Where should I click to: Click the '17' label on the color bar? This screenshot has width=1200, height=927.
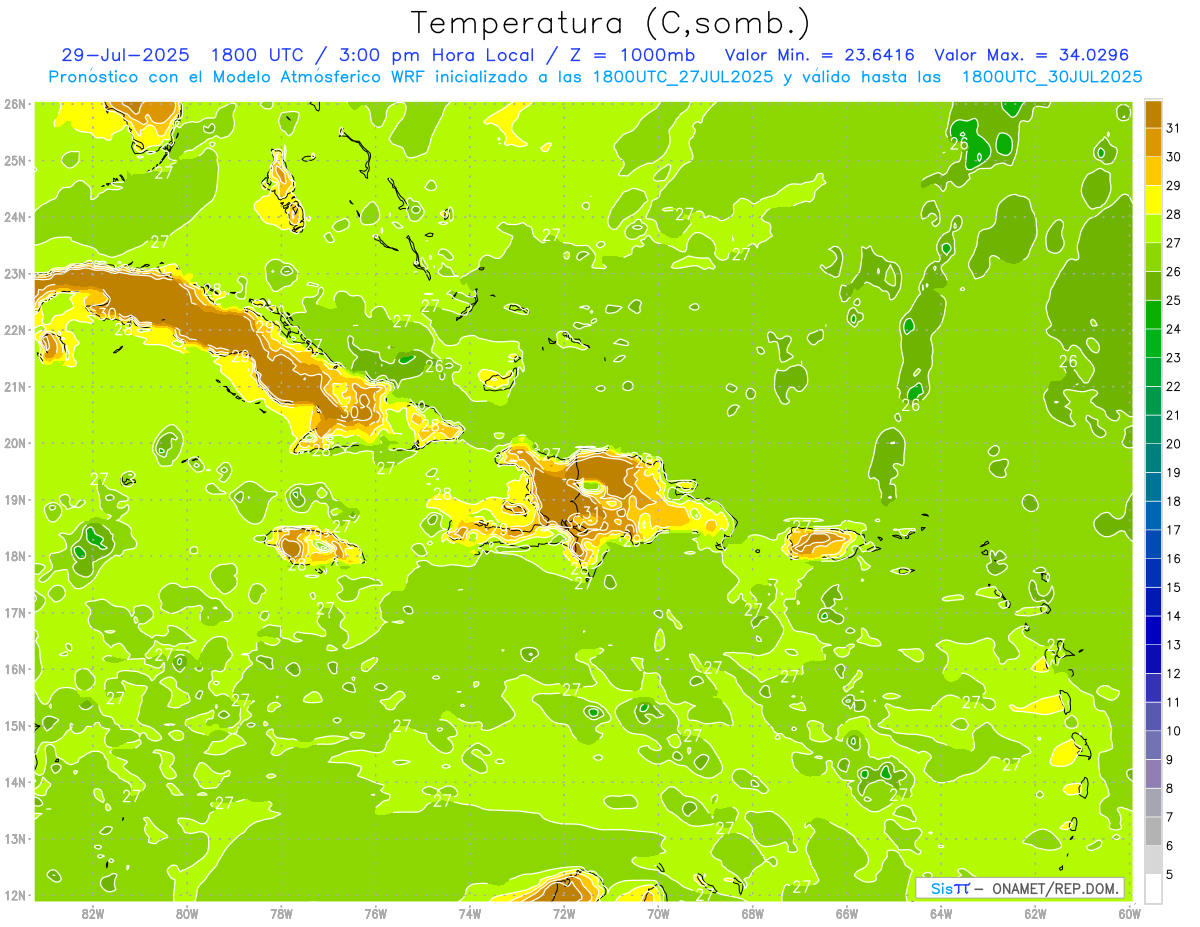pyautogui.click(x=1173, y=530)
